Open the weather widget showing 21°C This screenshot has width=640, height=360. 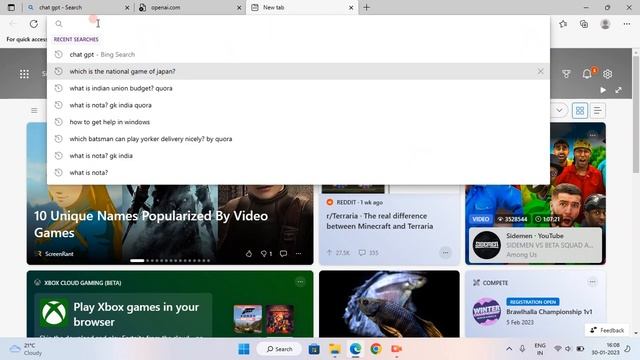point(26,349)
